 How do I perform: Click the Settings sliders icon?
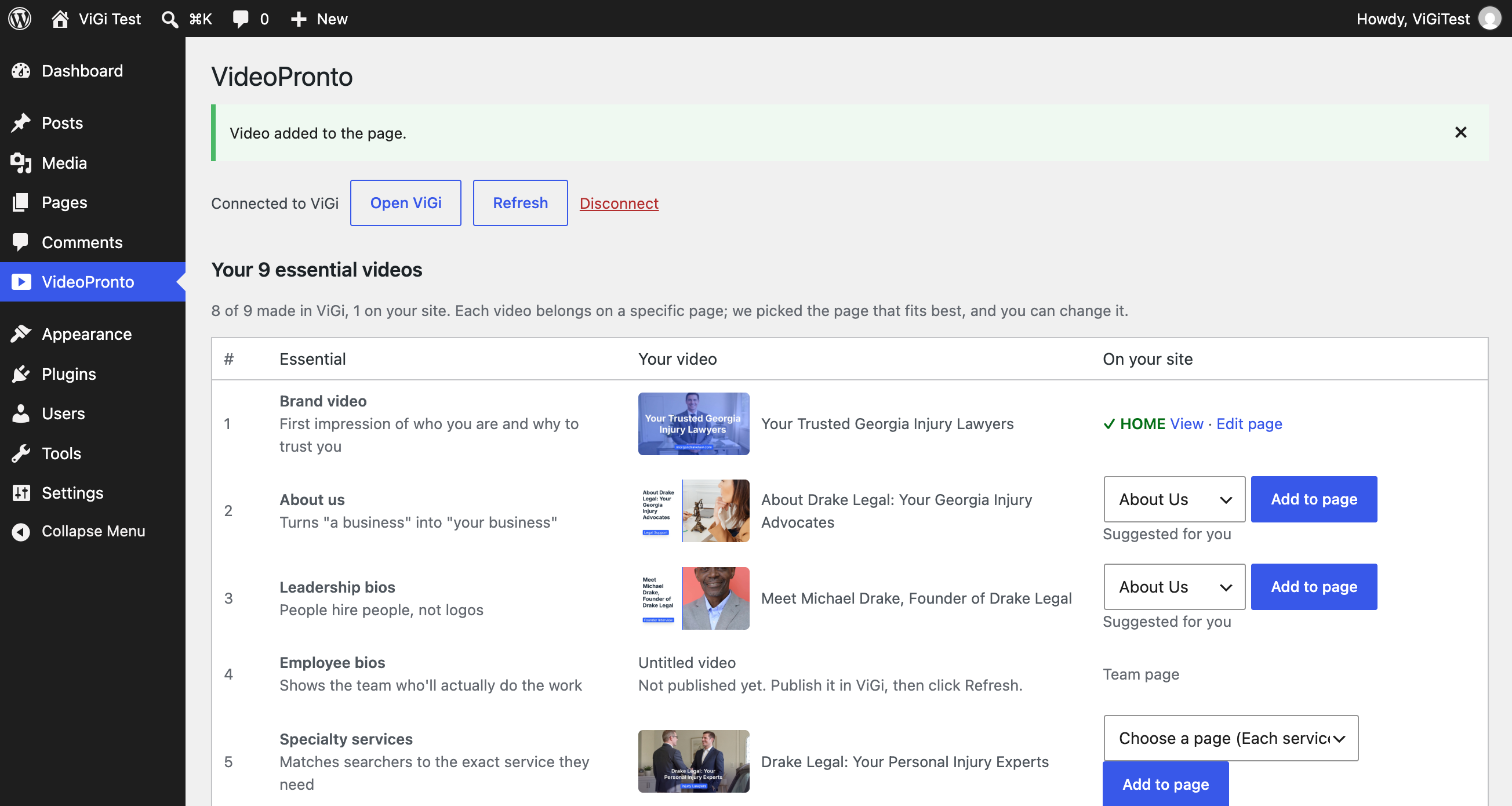click(21, 493)
